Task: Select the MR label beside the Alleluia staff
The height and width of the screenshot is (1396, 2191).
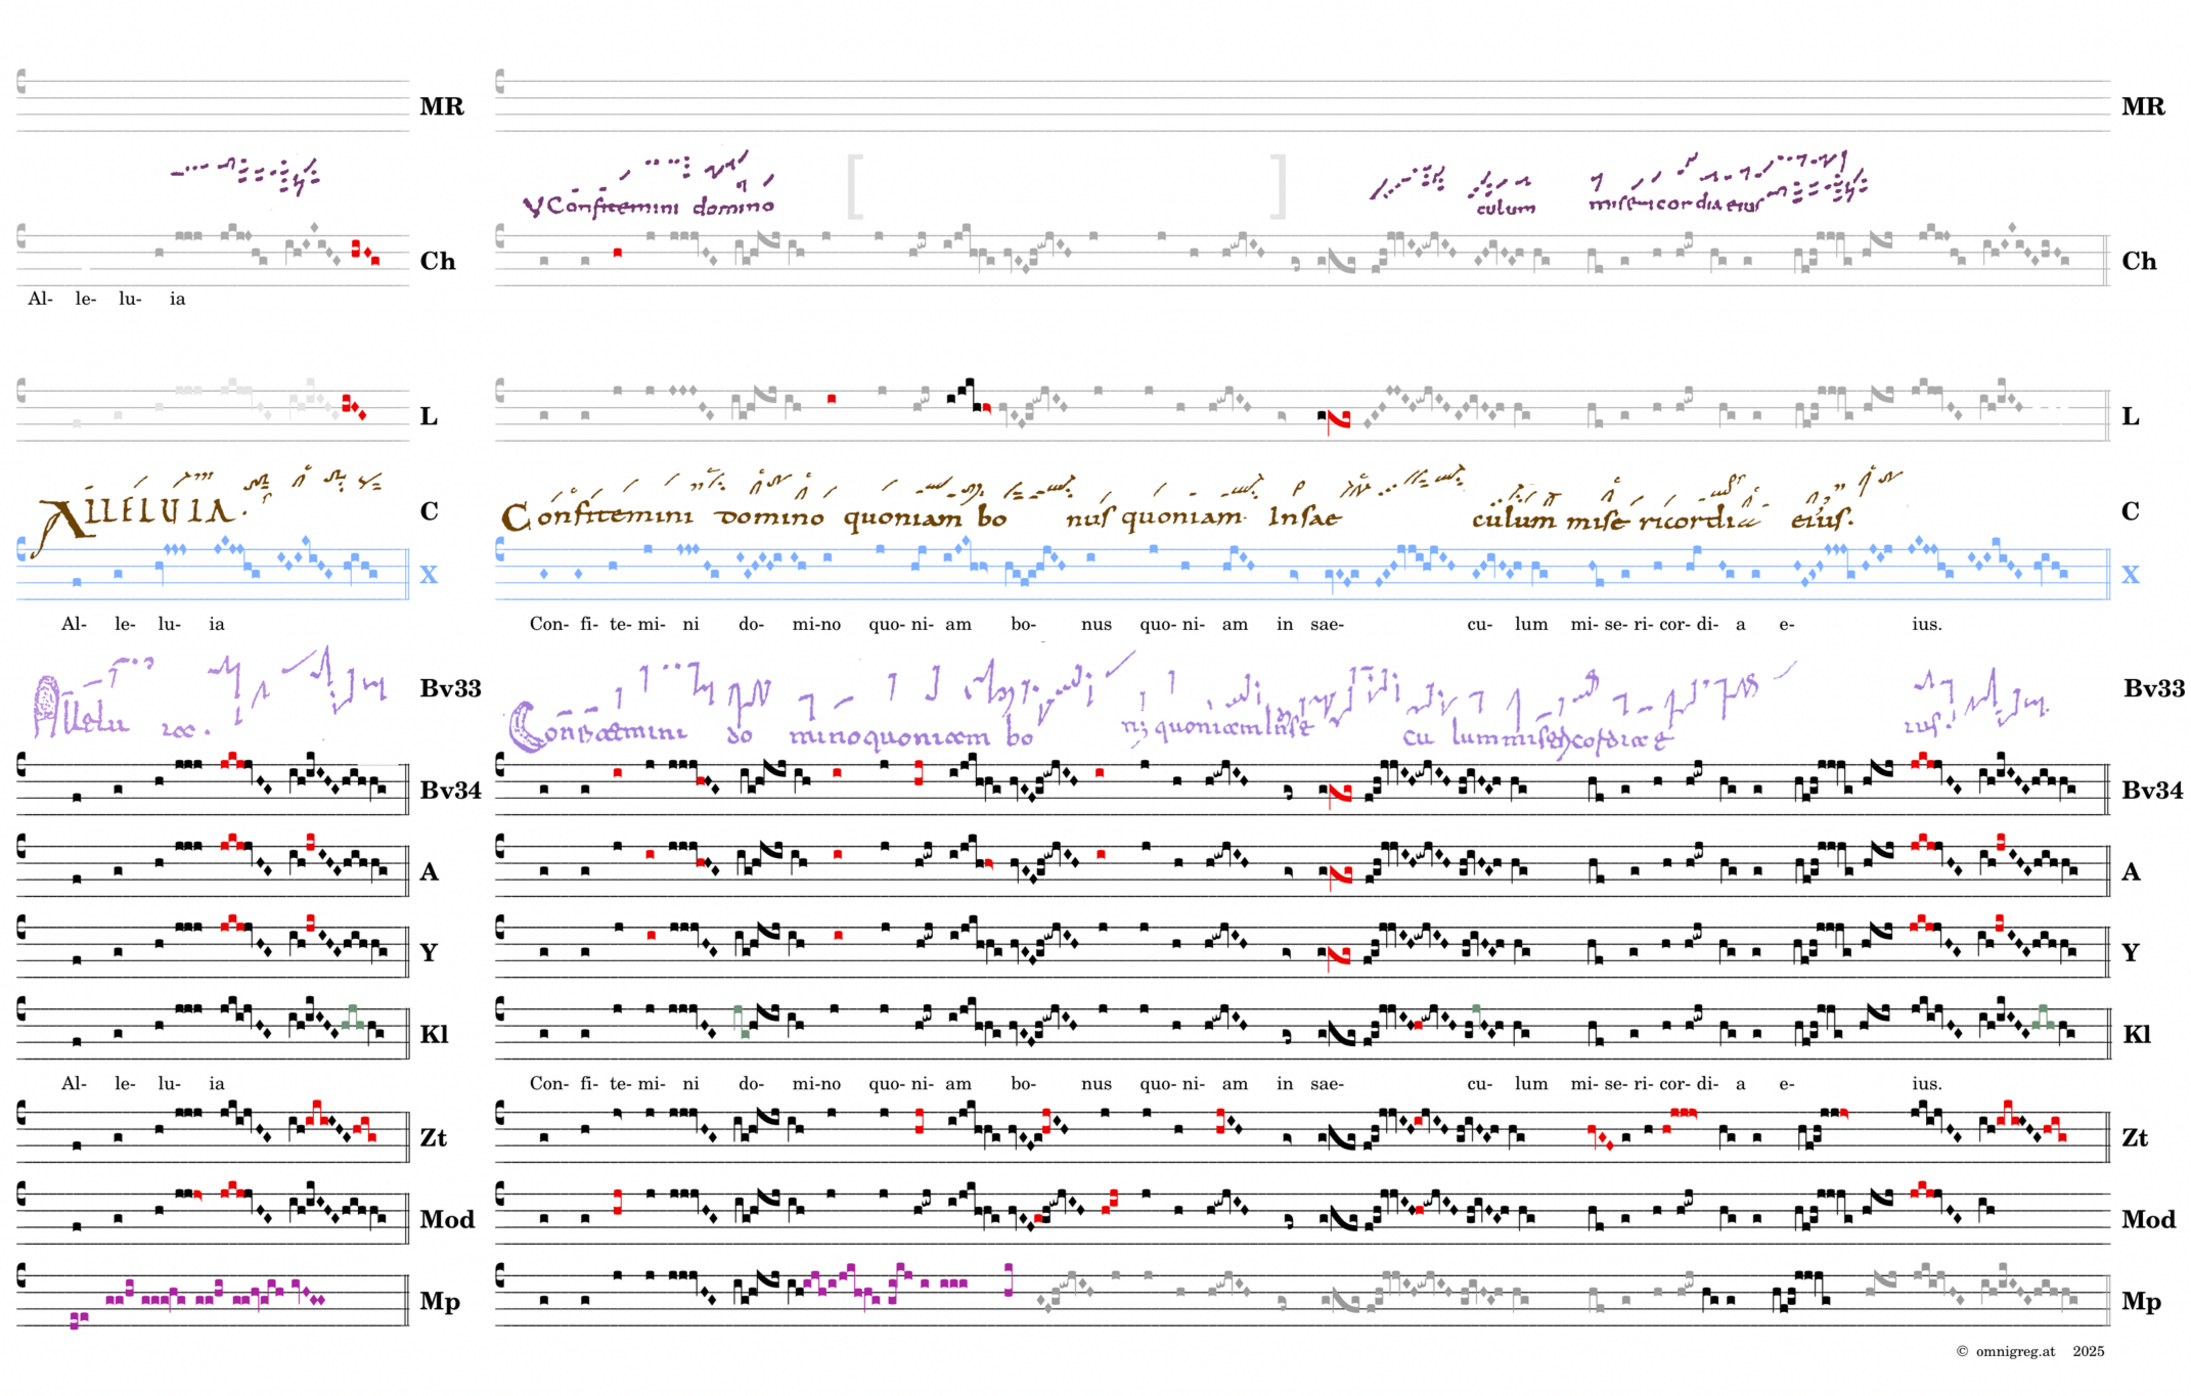Action: click(441, 107)
